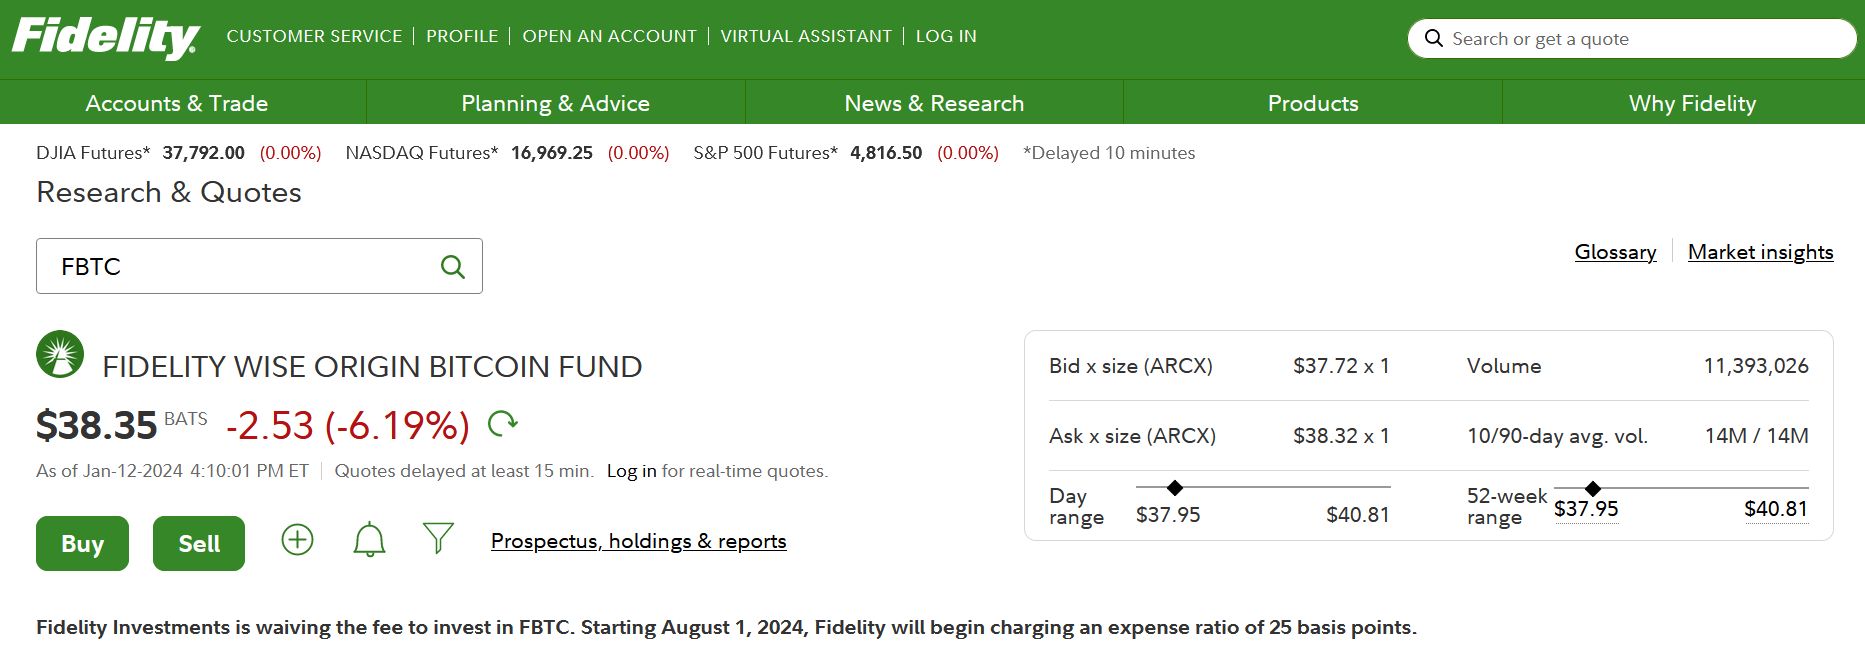This screenshot has height=657, width=1865.
Task: Set a price alert with bell icon
Action: [369, 540]
